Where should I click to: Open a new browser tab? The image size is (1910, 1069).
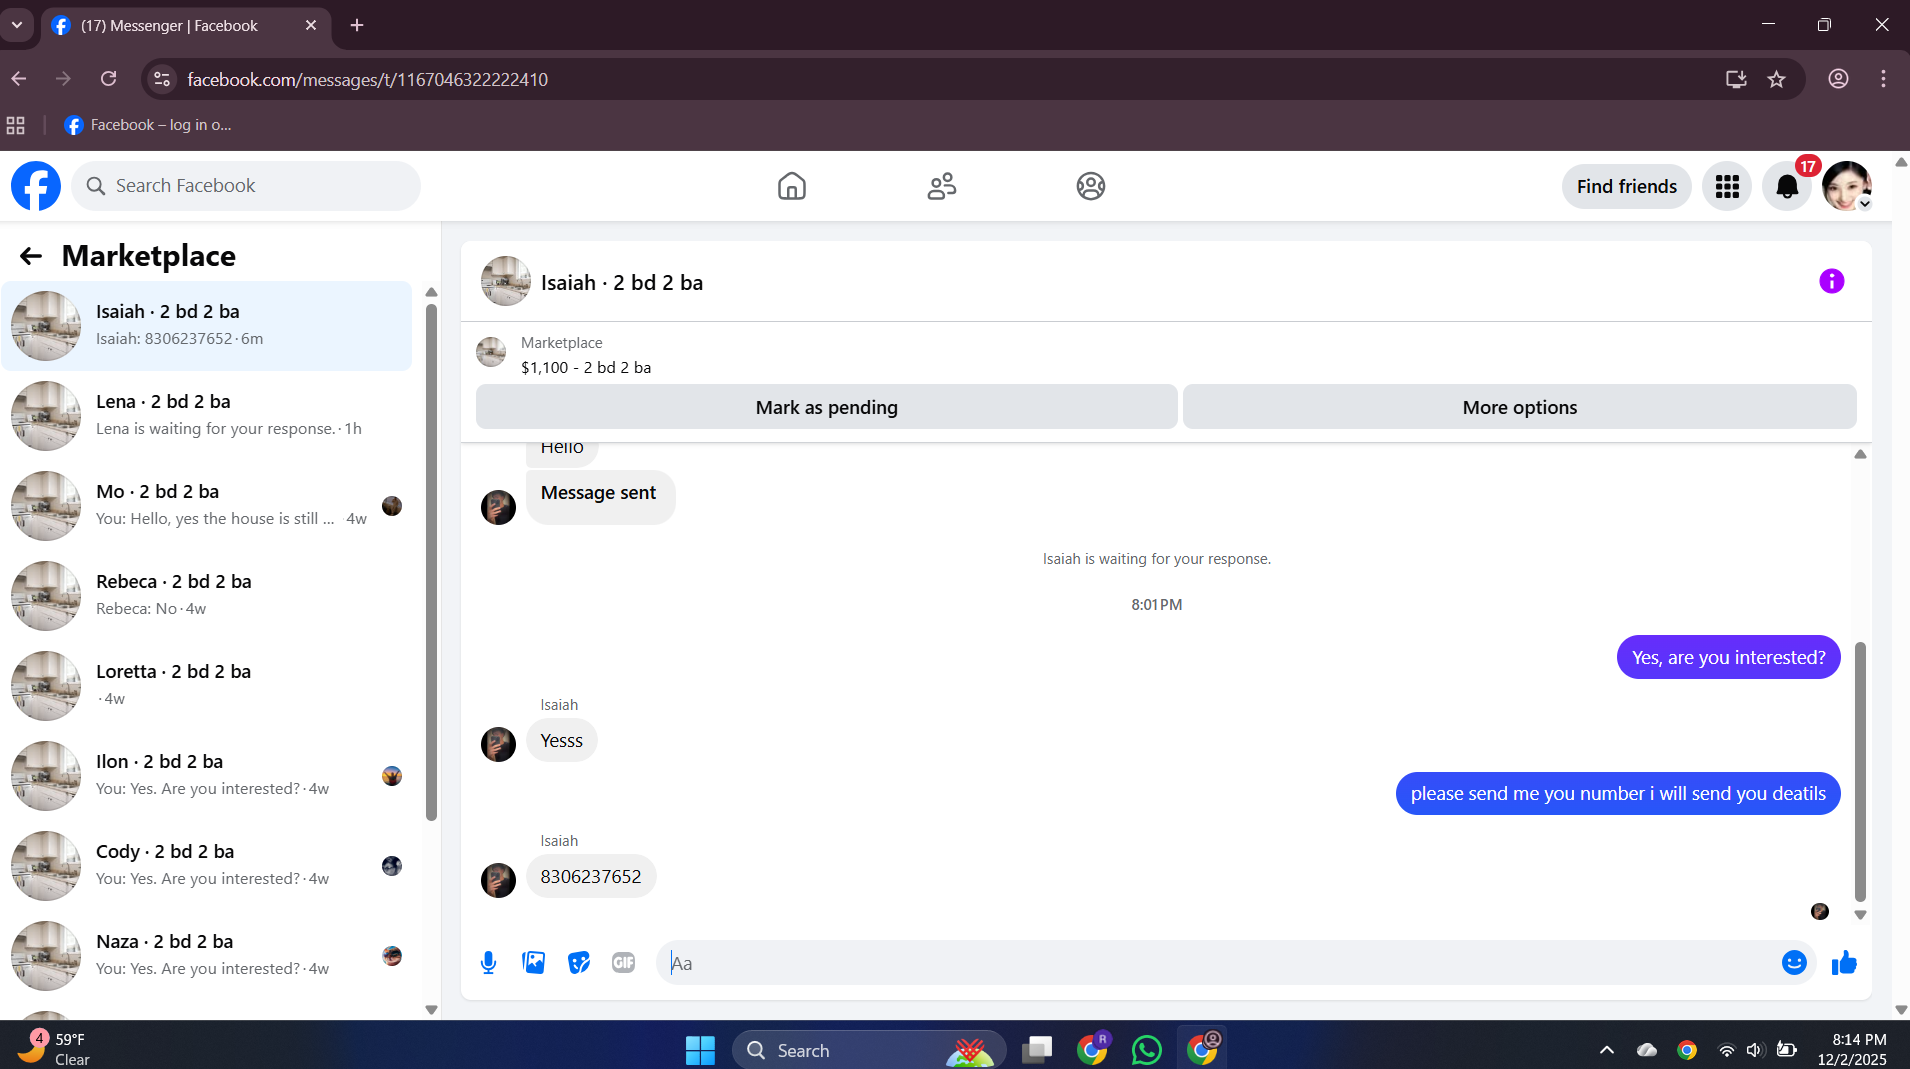click(357, 25)
